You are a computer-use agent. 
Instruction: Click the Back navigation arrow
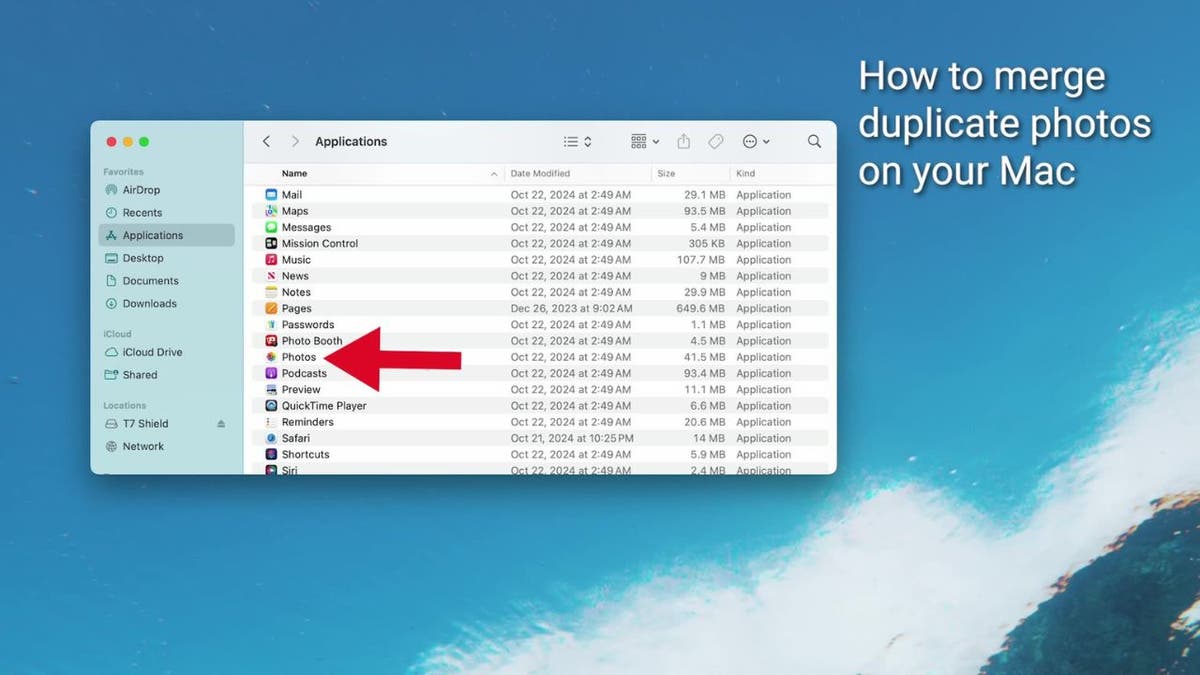point(266,141)
